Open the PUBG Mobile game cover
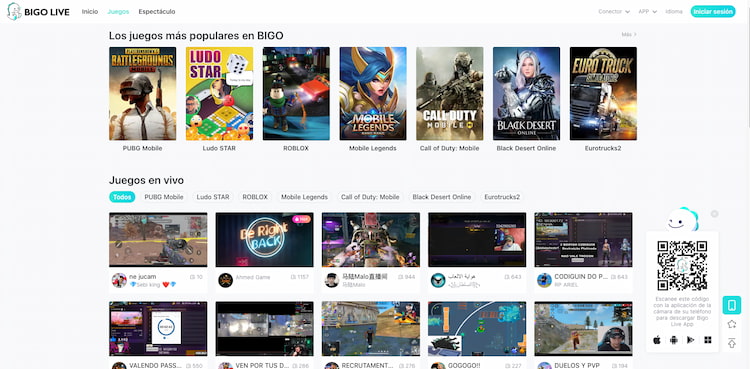The width and height of the screenshot is (750, 369). [x=143, y=93]
